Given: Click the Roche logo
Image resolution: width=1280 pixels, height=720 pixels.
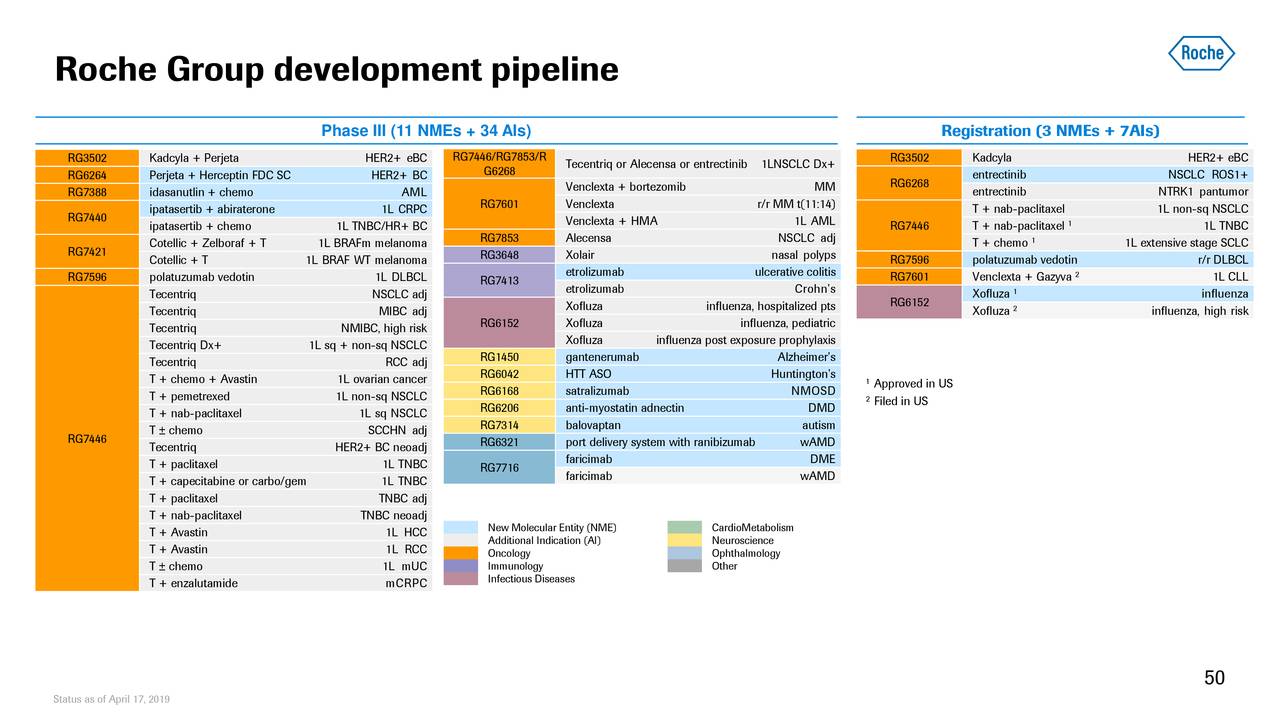Looking at the screenshot, I should 1201,52.
